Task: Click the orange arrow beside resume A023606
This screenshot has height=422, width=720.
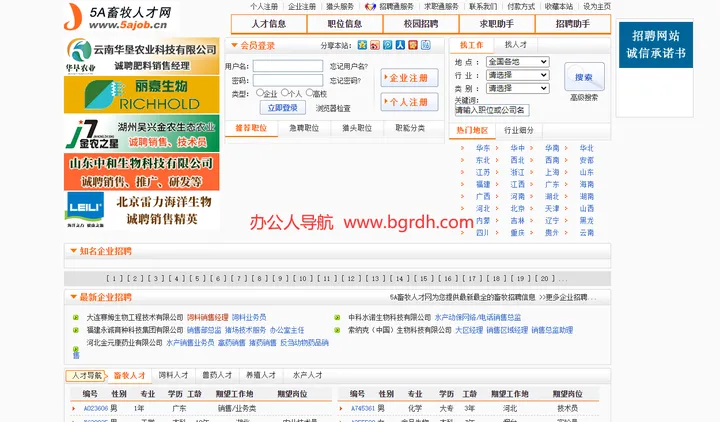Action: [73, 408]
